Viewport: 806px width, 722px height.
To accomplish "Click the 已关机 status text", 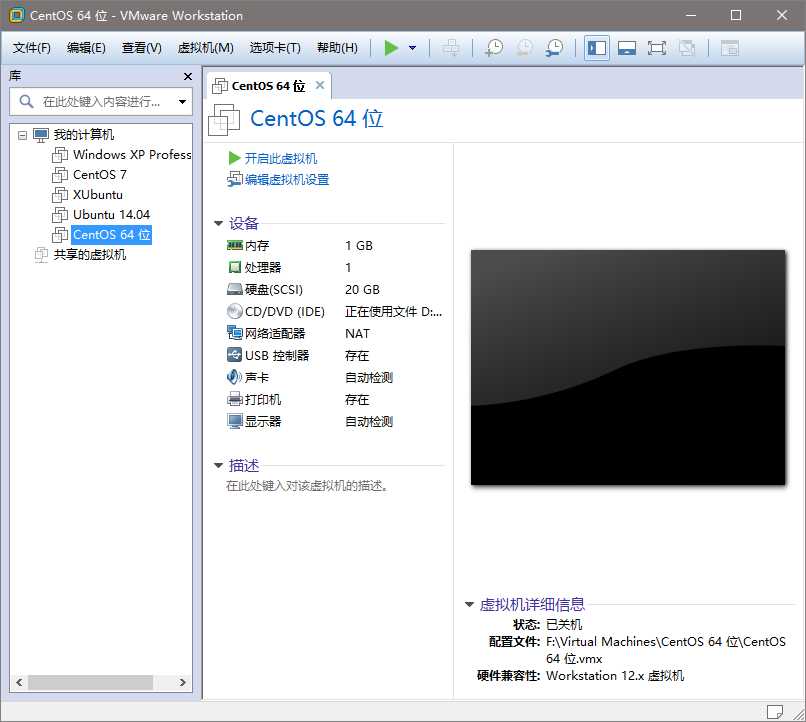I will (x=564, y=625).
